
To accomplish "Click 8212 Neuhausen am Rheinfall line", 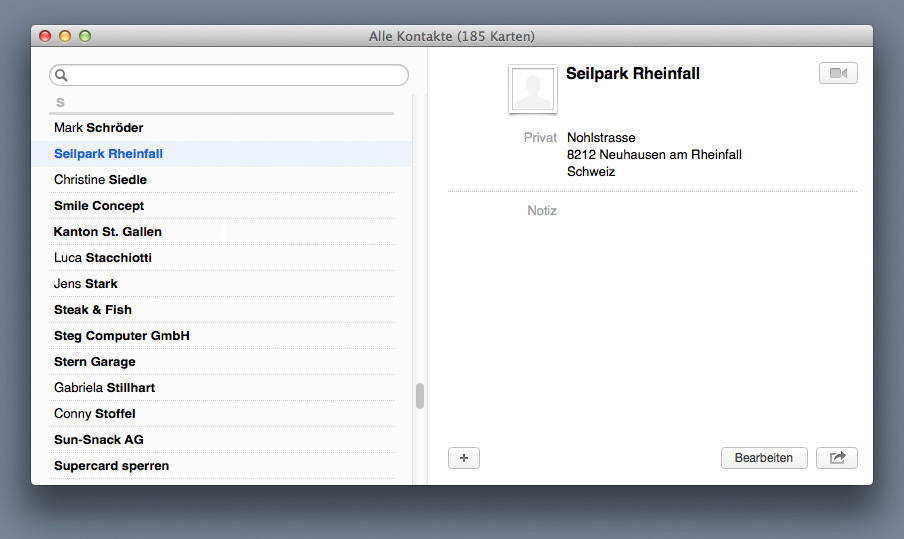I will 654,154.
